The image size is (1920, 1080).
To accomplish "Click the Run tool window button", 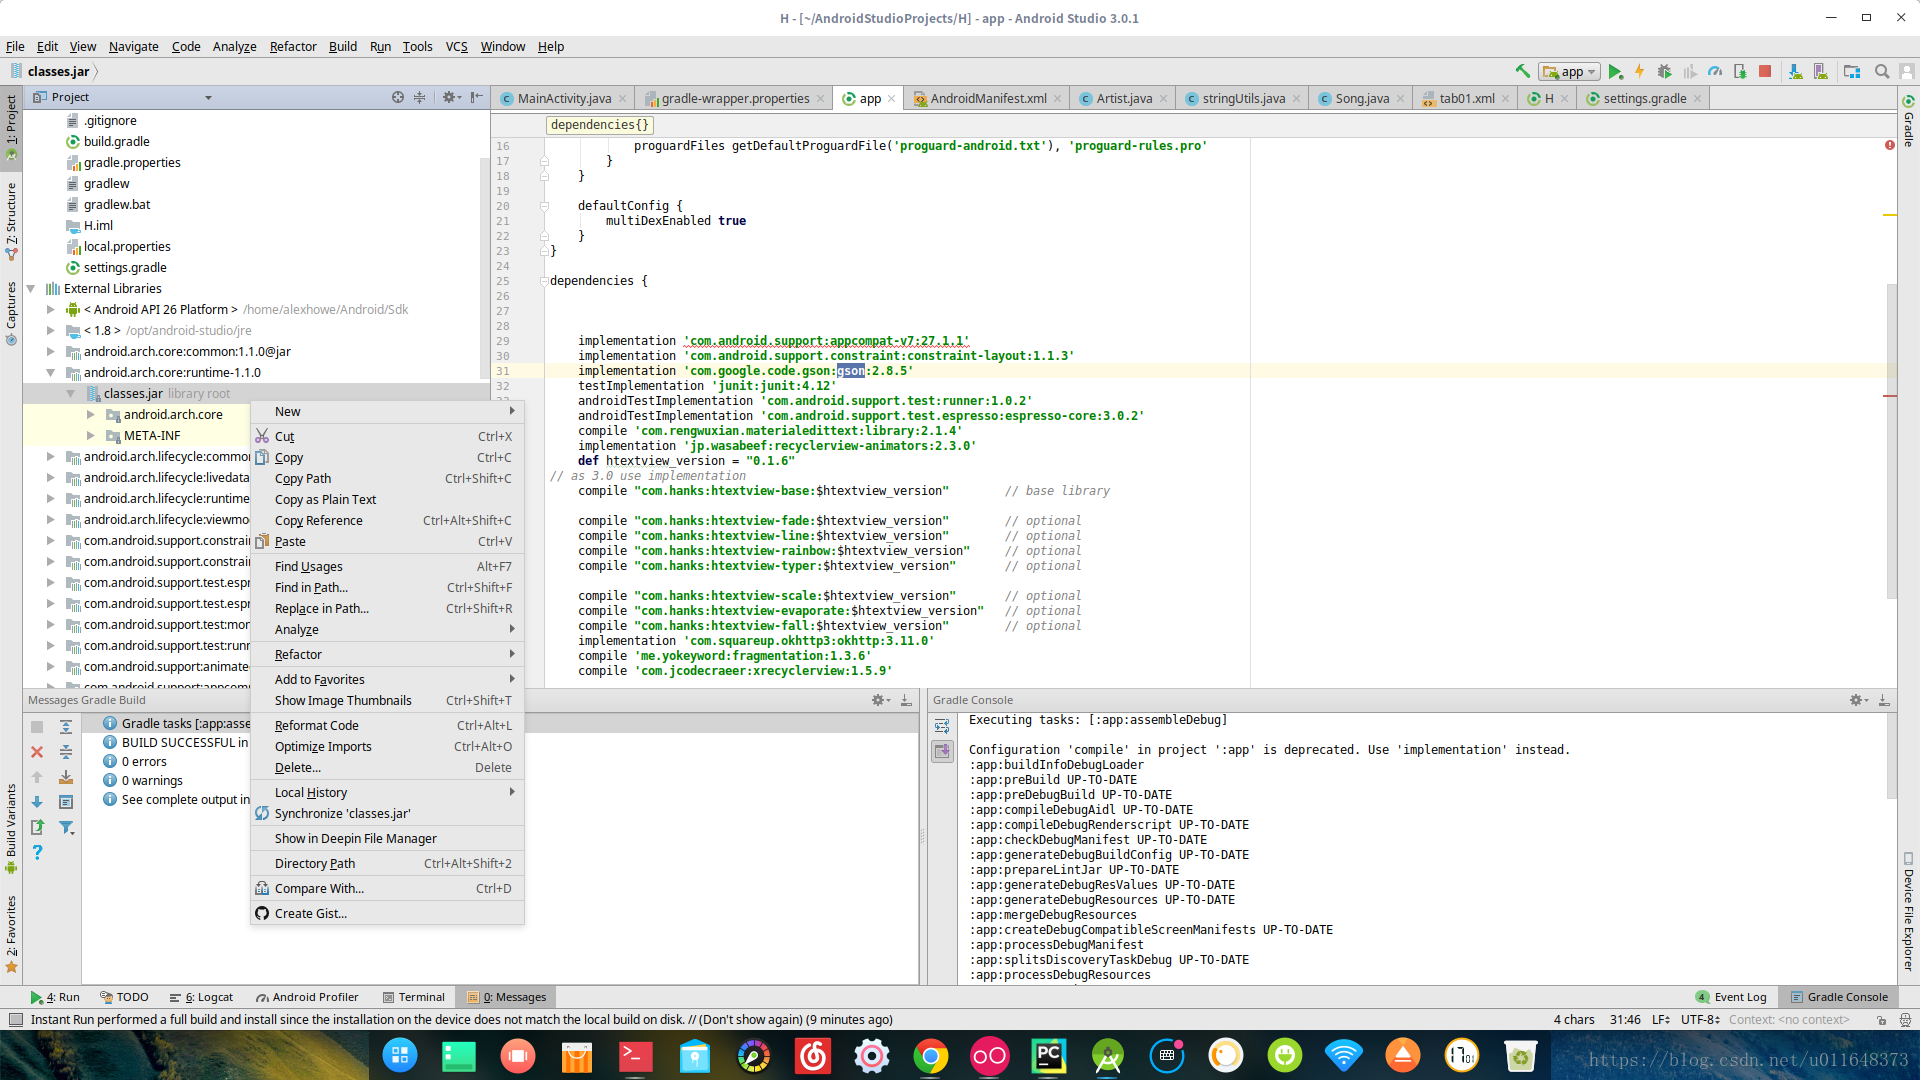I will [55, 997].
